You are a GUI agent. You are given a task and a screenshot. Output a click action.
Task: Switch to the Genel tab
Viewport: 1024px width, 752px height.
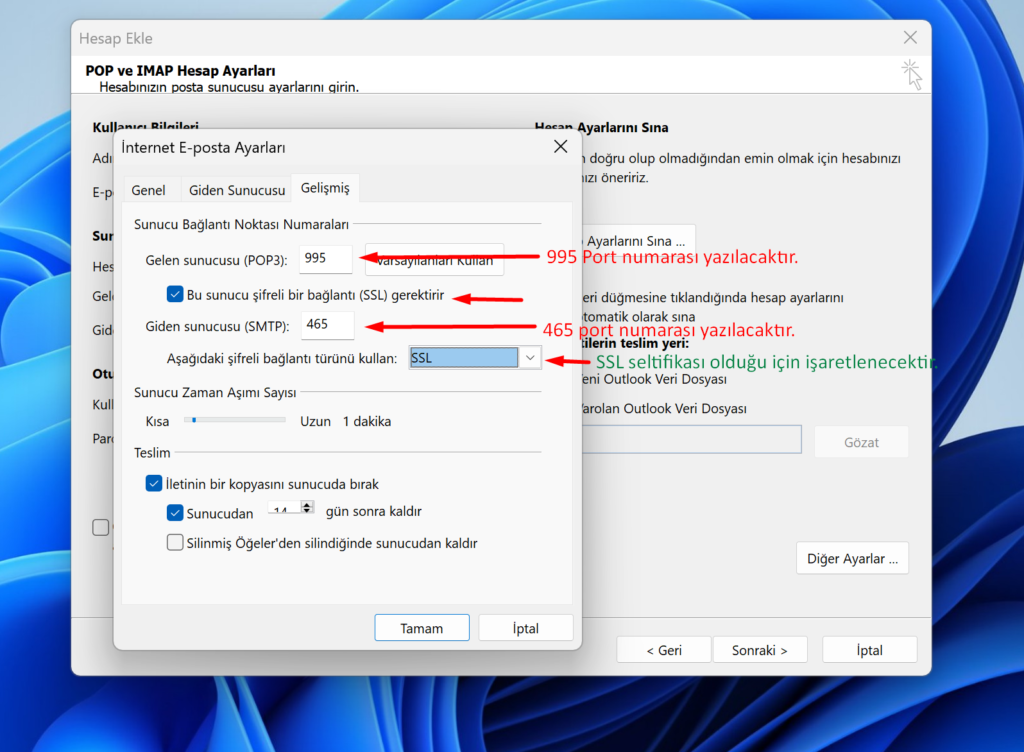[149, 190]
